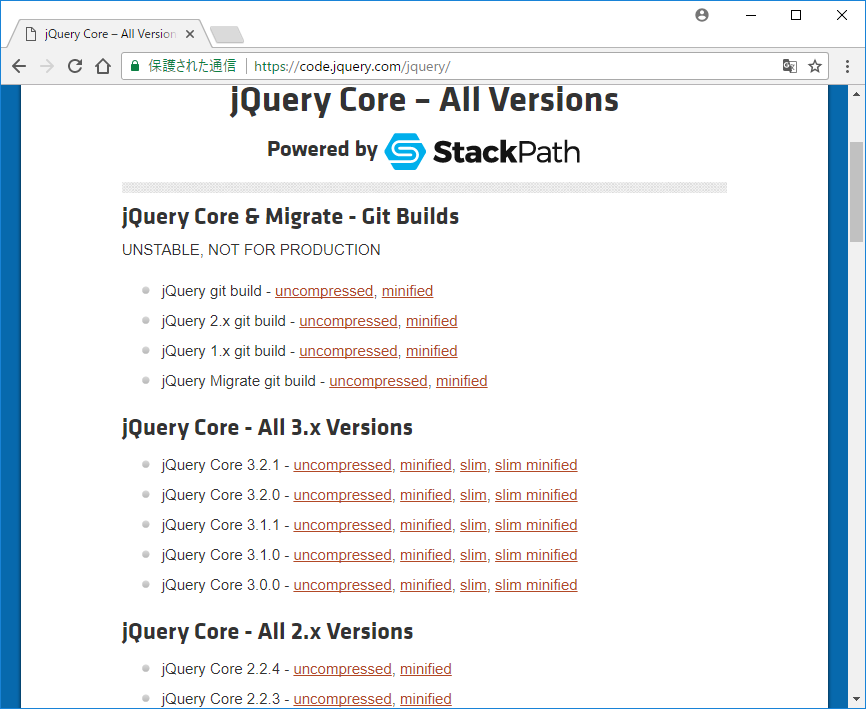Open jQuery Core 3.1.0 minified link
Image resolution: width=866 pixels, height=709 pixels.
(x=426, y=555)
